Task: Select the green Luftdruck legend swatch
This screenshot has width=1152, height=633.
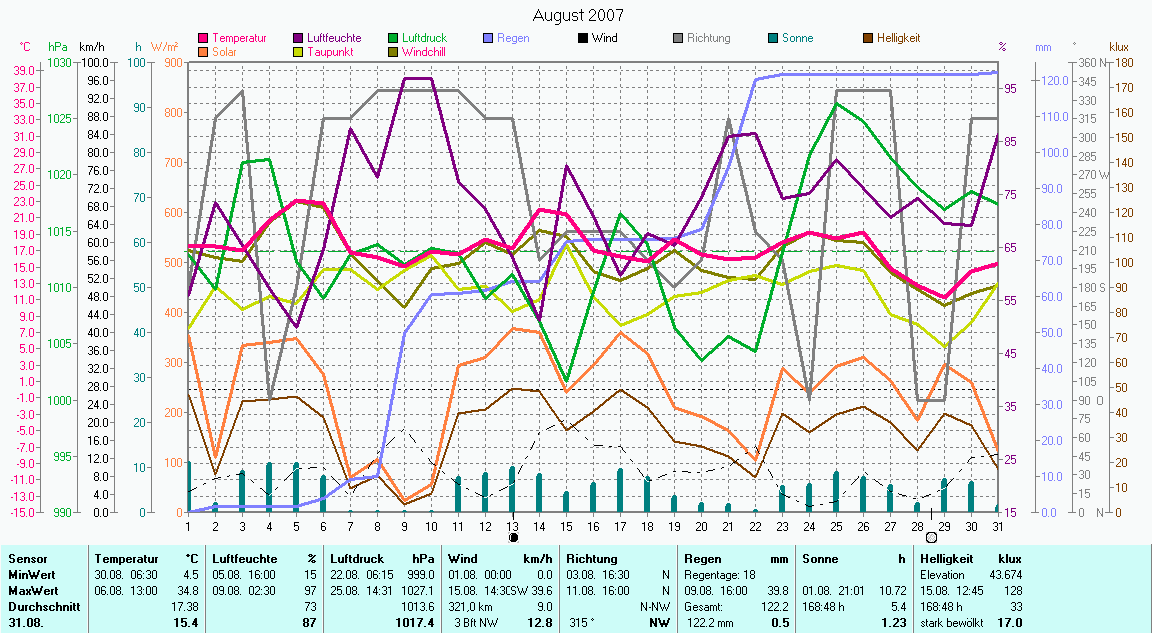Action: (x=394, y=38)
